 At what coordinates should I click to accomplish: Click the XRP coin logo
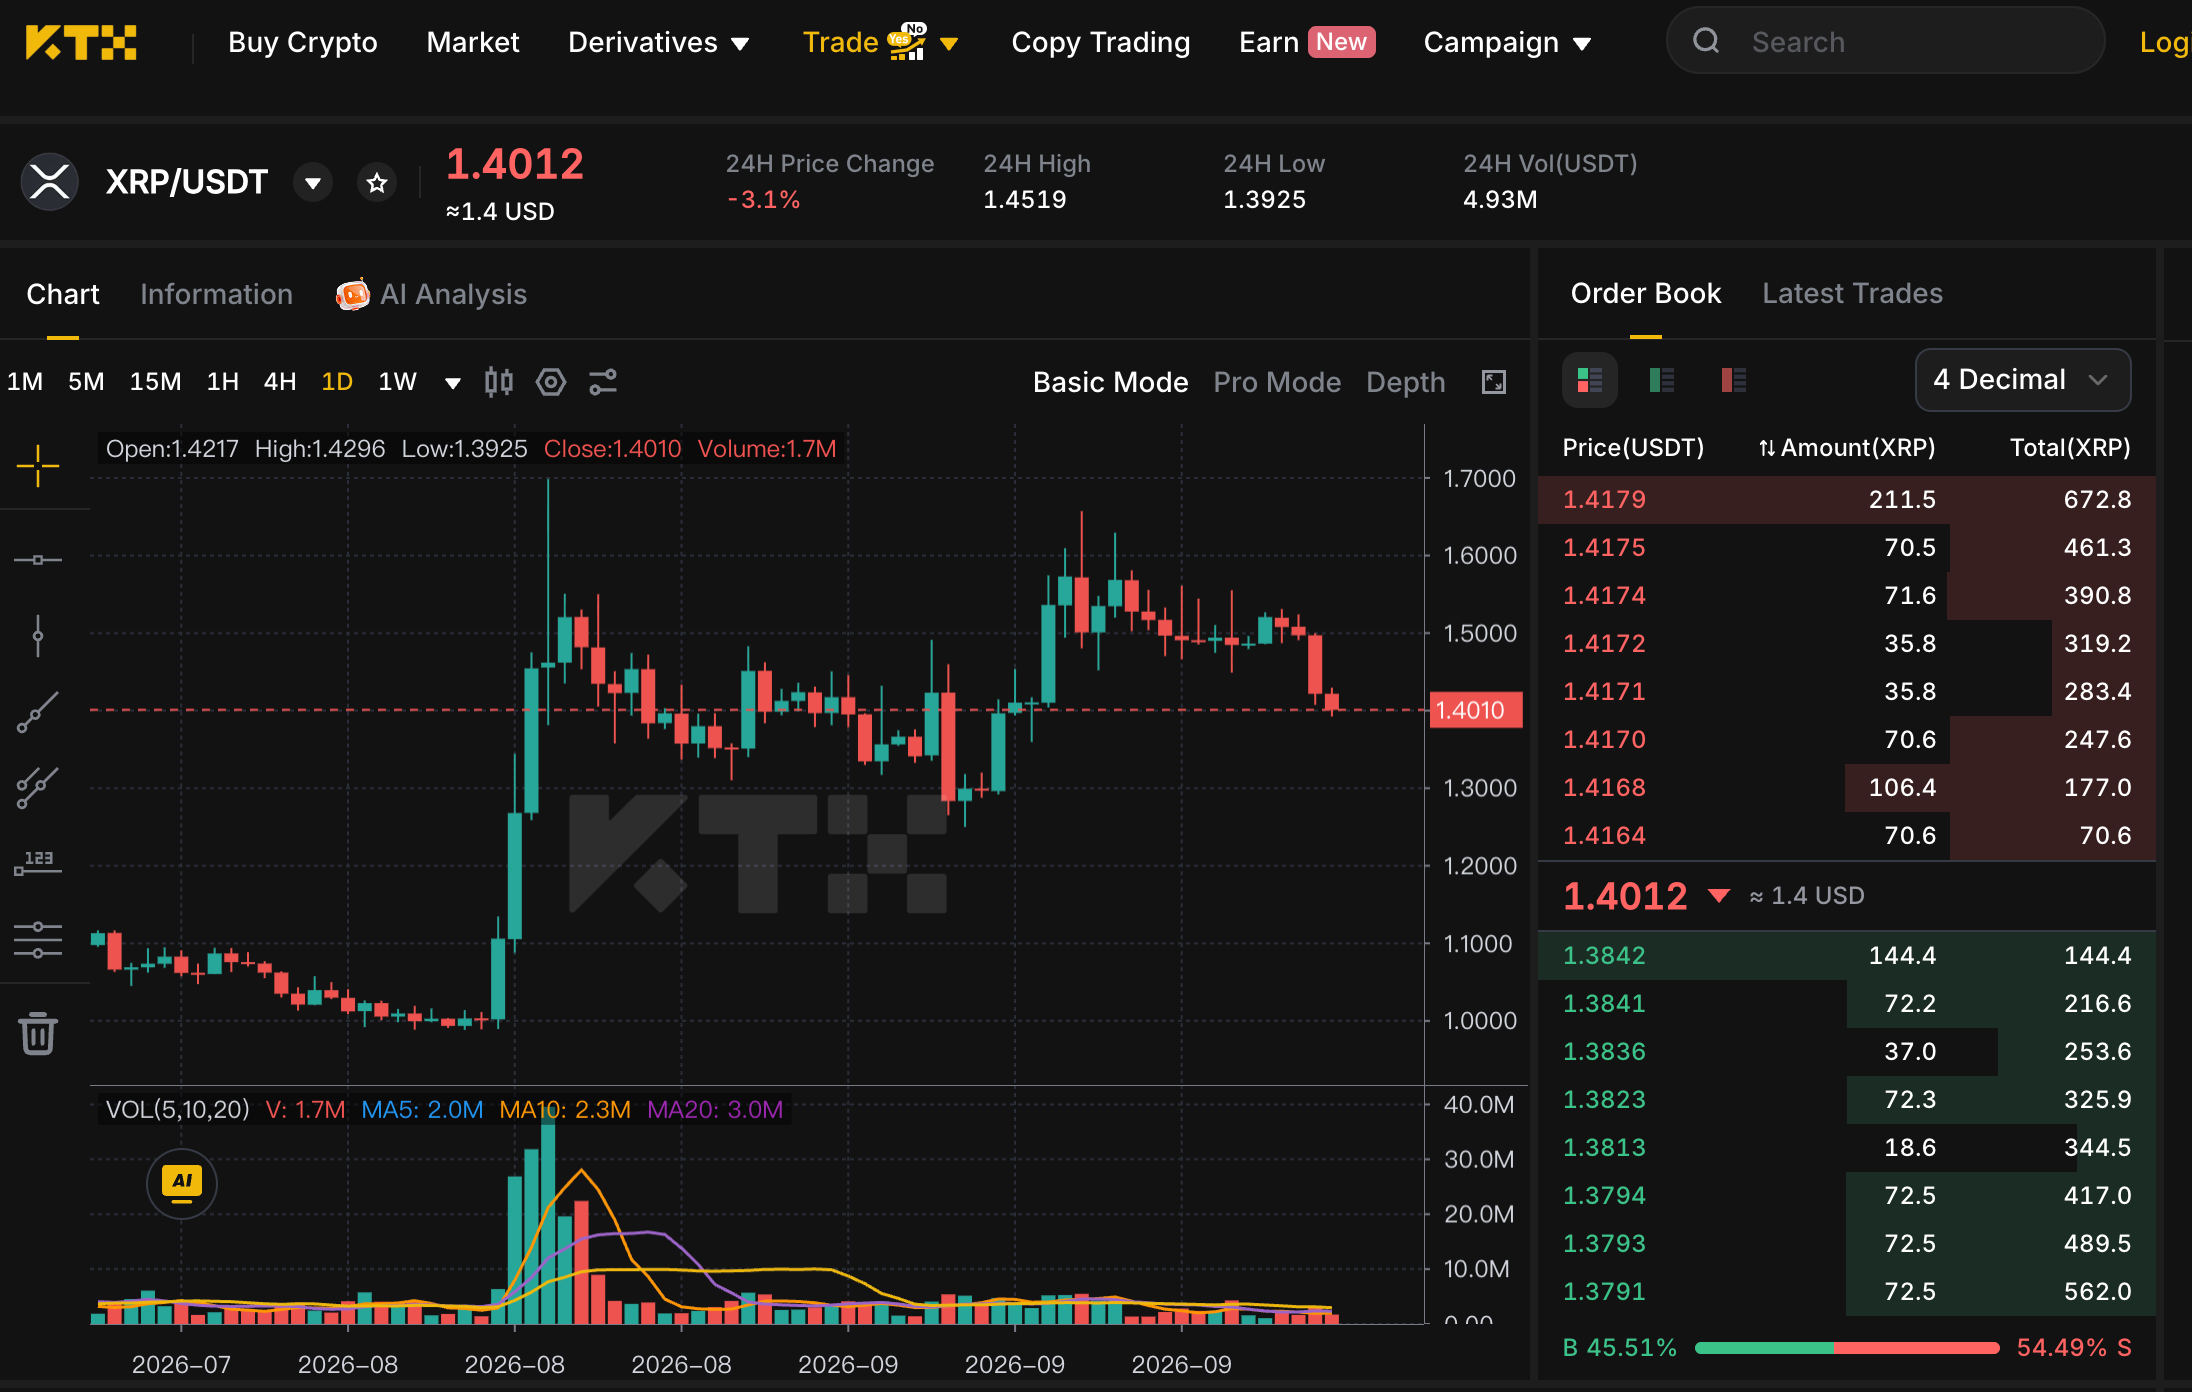click(x=50, y=182)
